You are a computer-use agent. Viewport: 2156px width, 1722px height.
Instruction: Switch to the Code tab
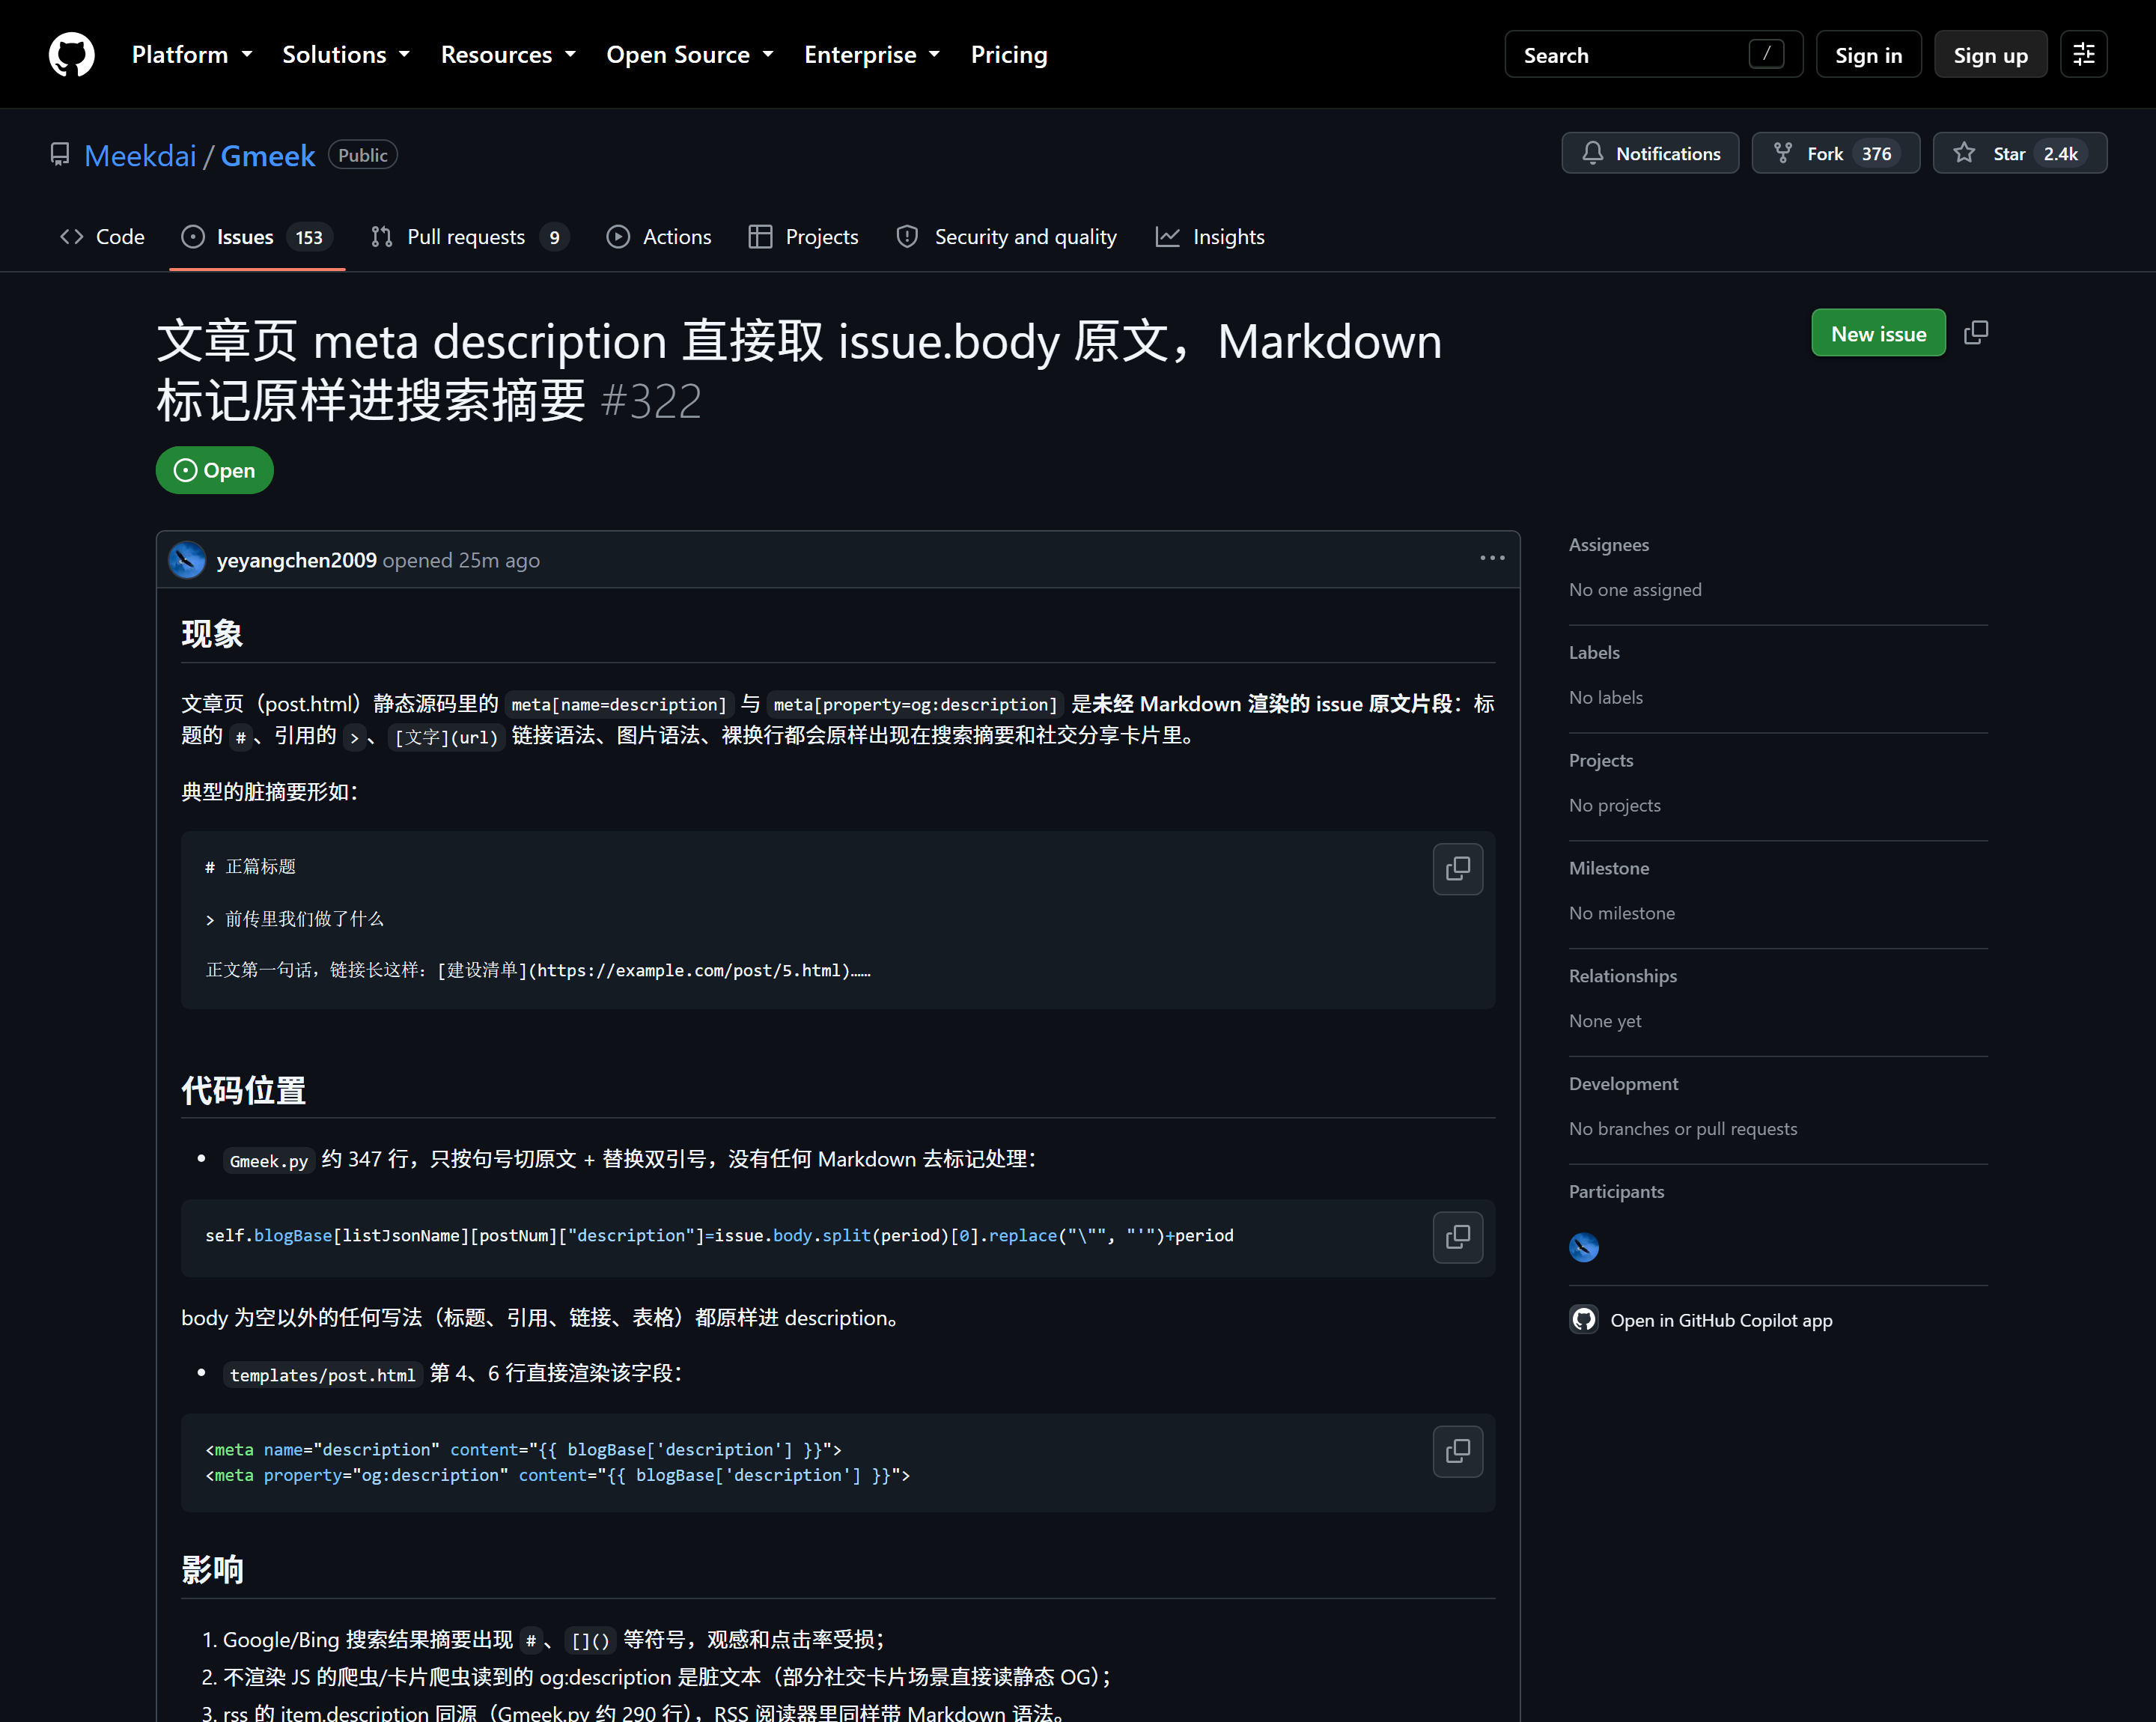coord(102,237)
